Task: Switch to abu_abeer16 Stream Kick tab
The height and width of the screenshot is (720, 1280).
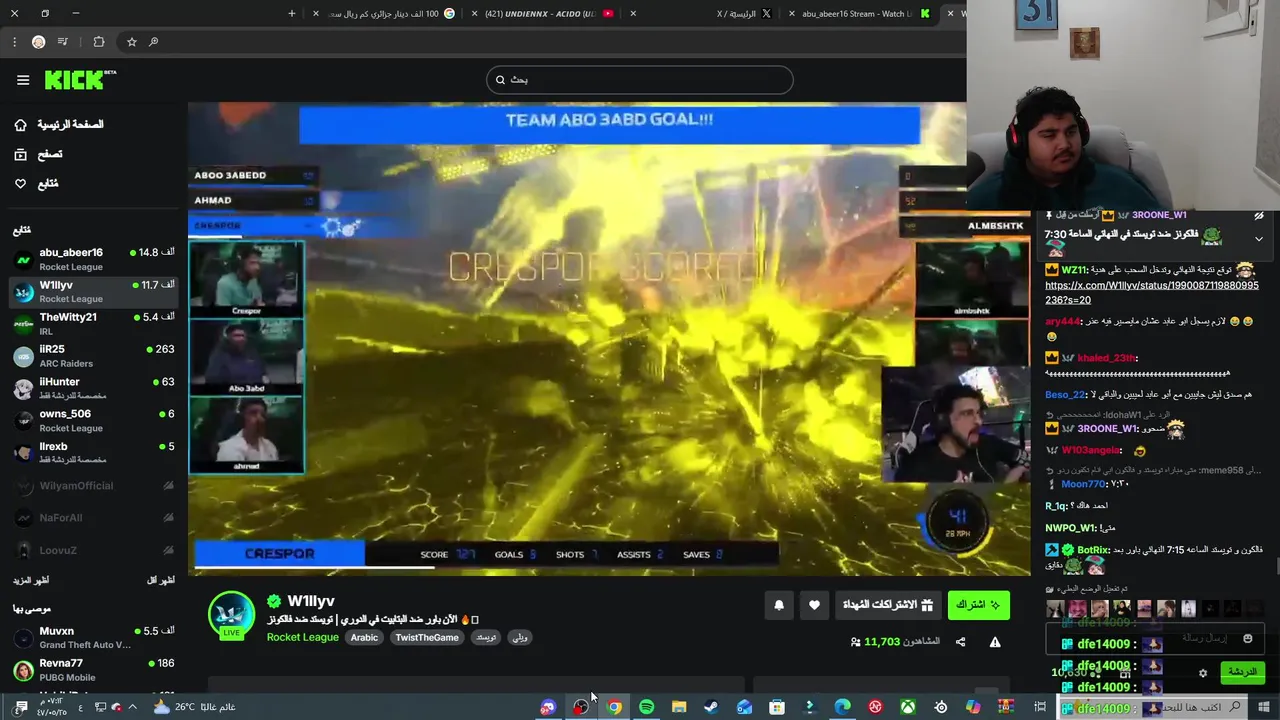Action: [860, 13]
